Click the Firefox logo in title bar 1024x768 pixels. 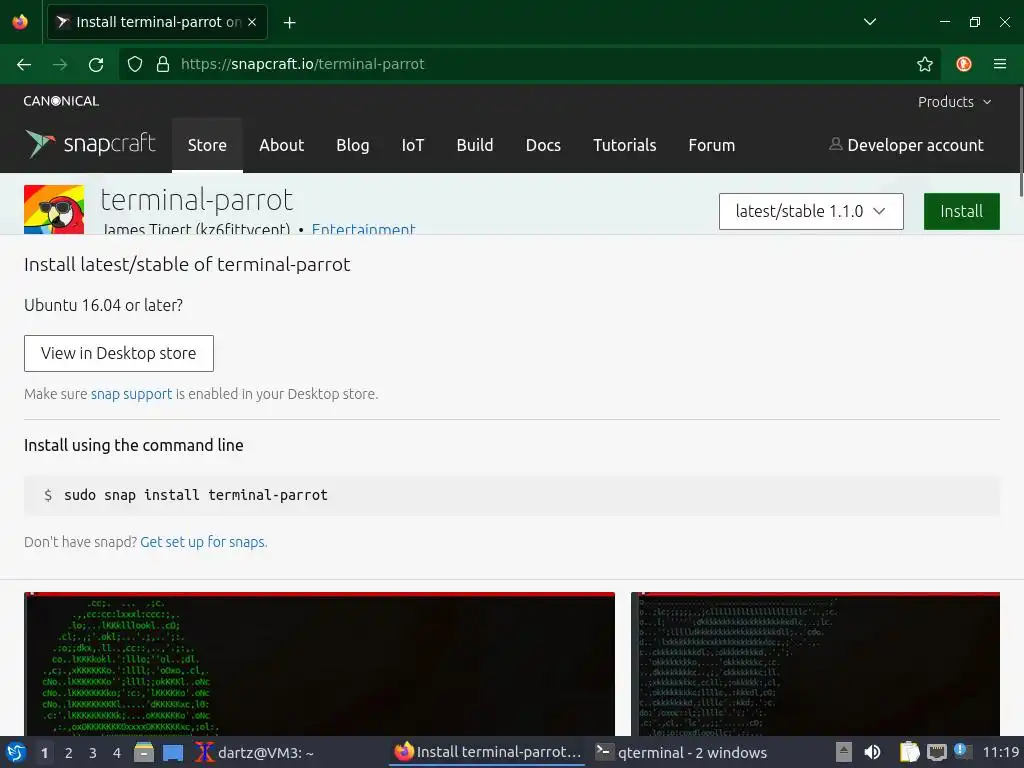[20, 22]
